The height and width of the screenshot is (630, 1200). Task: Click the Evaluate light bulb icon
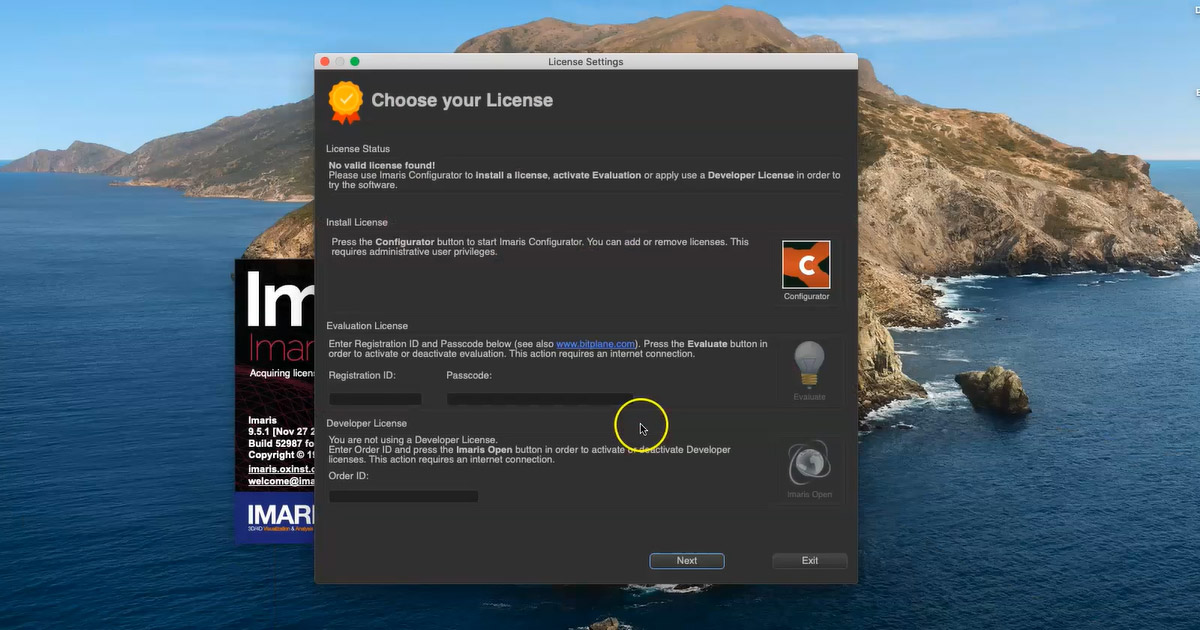coord(809,365)
